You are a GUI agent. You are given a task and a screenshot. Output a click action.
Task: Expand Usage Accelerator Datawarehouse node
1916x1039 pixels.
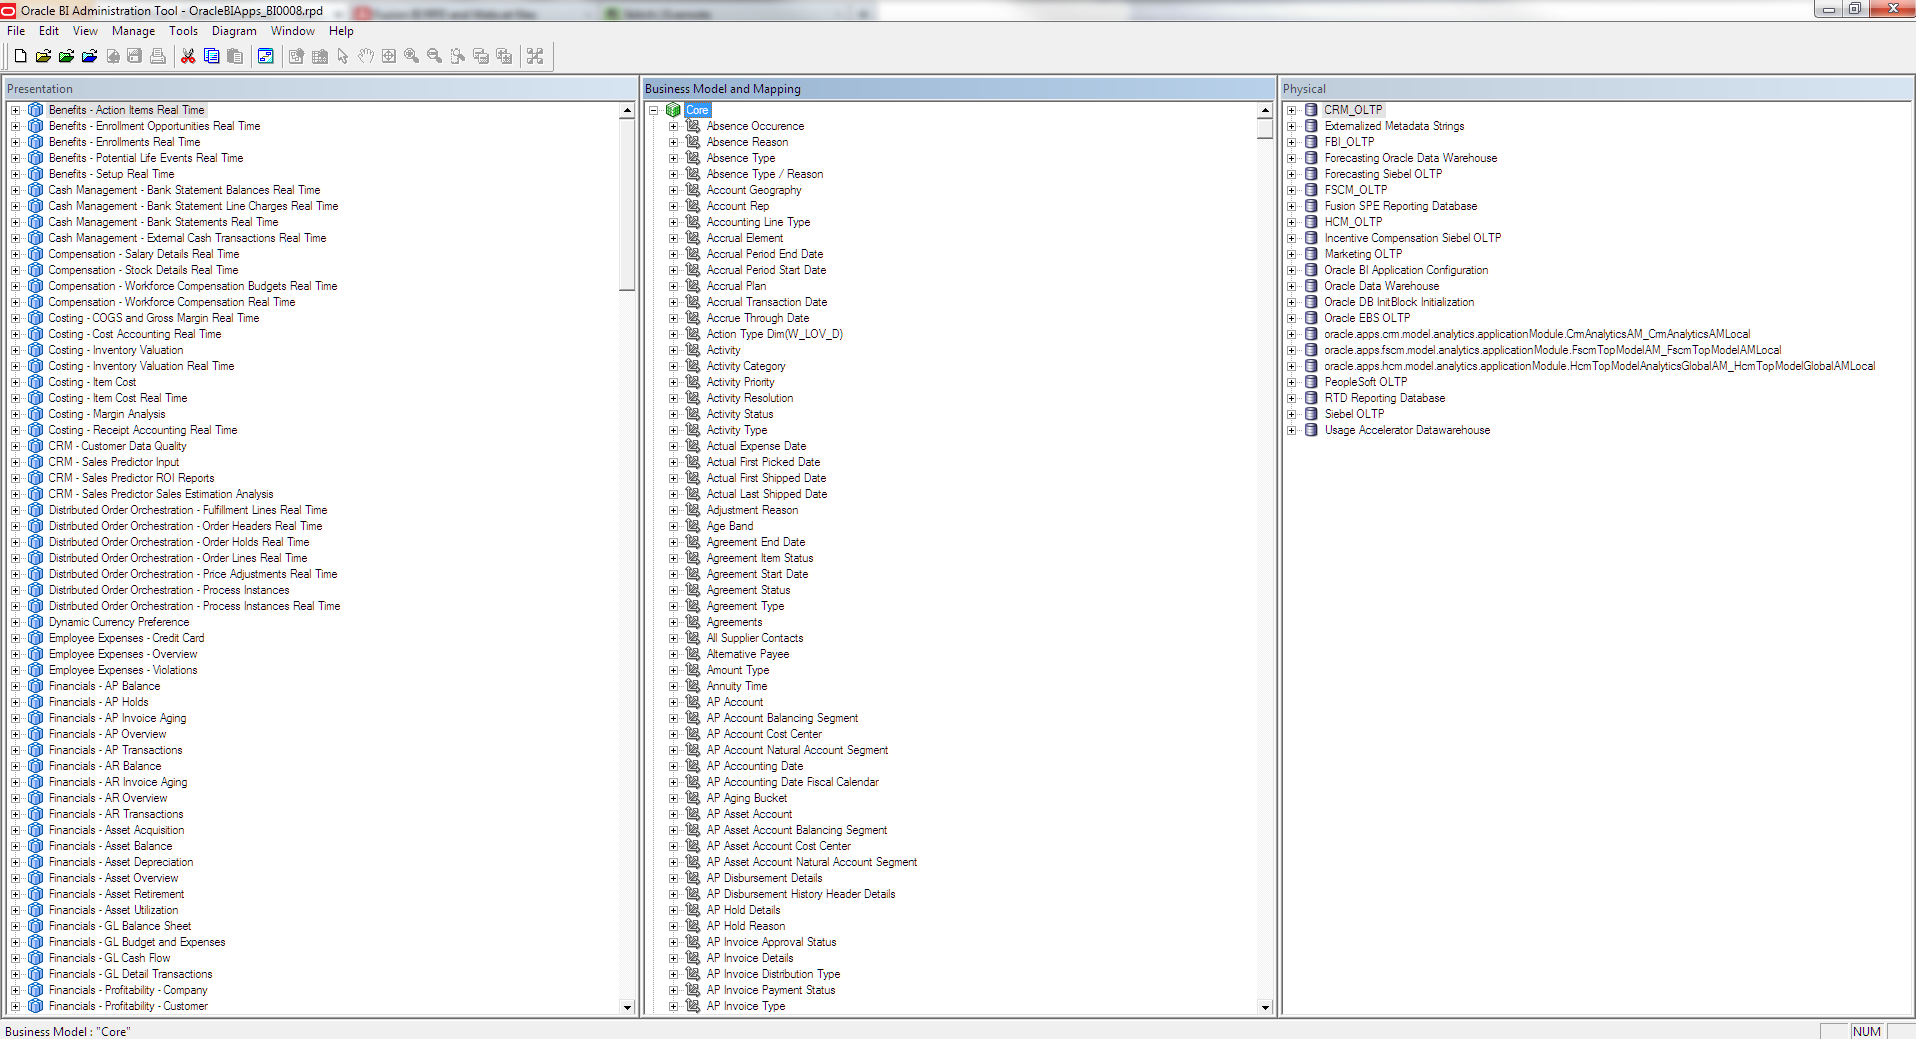coord(1291,430)
